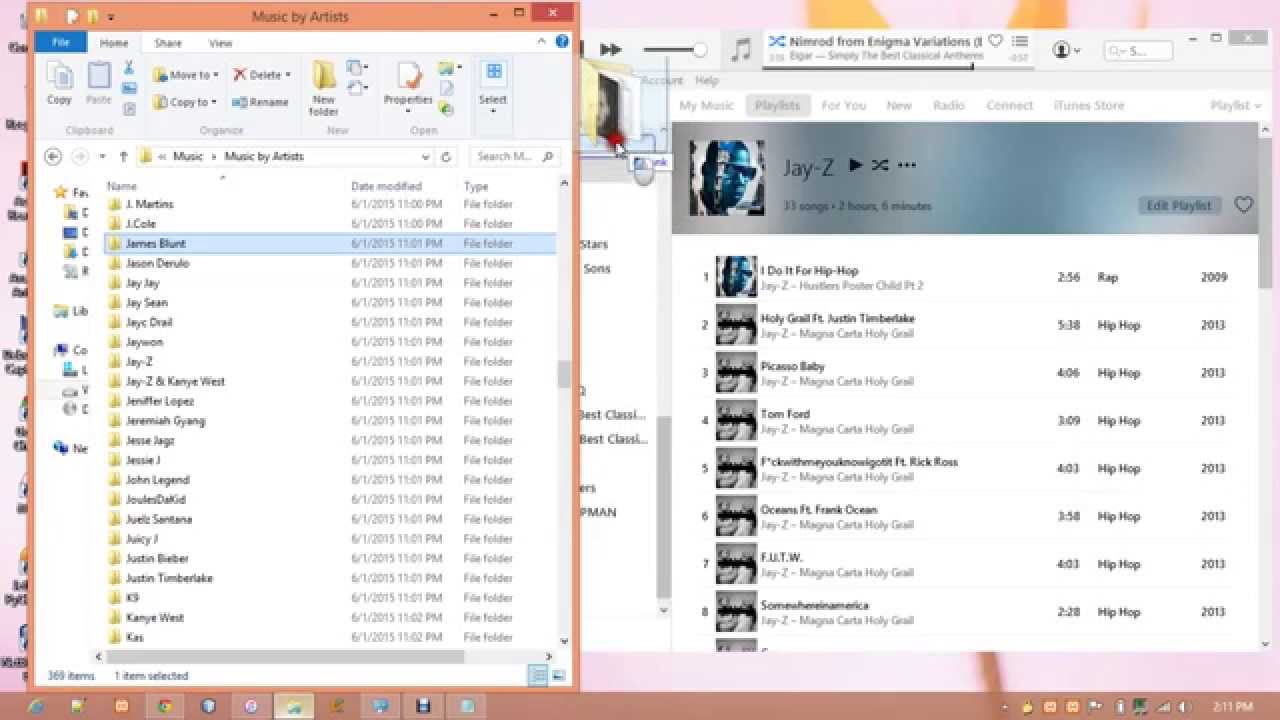1280x720 pixels.
Task: Click the Copy path icon in Clipboard group
Action: click(x=128, y=88)
